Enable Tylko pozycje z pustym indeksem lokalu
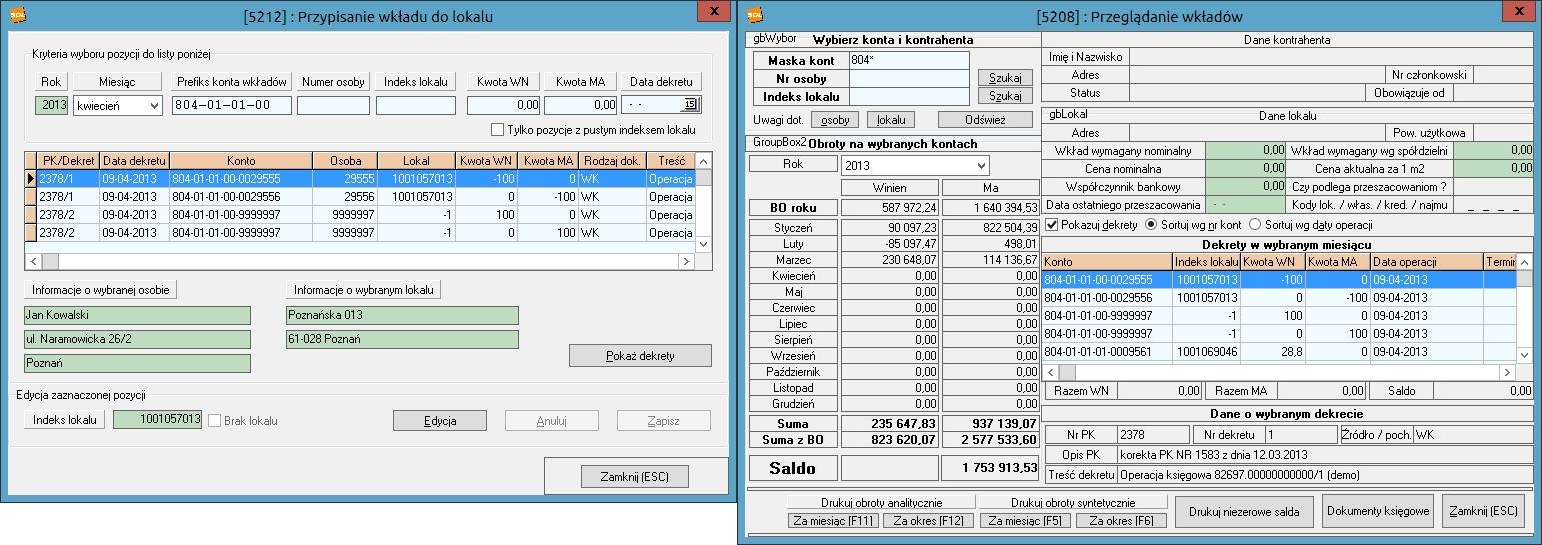1542x545 pixels. [x=497, y=130]
